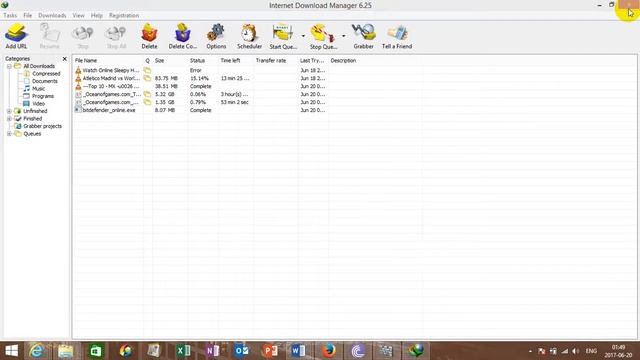Click the Stop toolbar icon
This screenshot has width=640, height=360.
coord(83,36)
